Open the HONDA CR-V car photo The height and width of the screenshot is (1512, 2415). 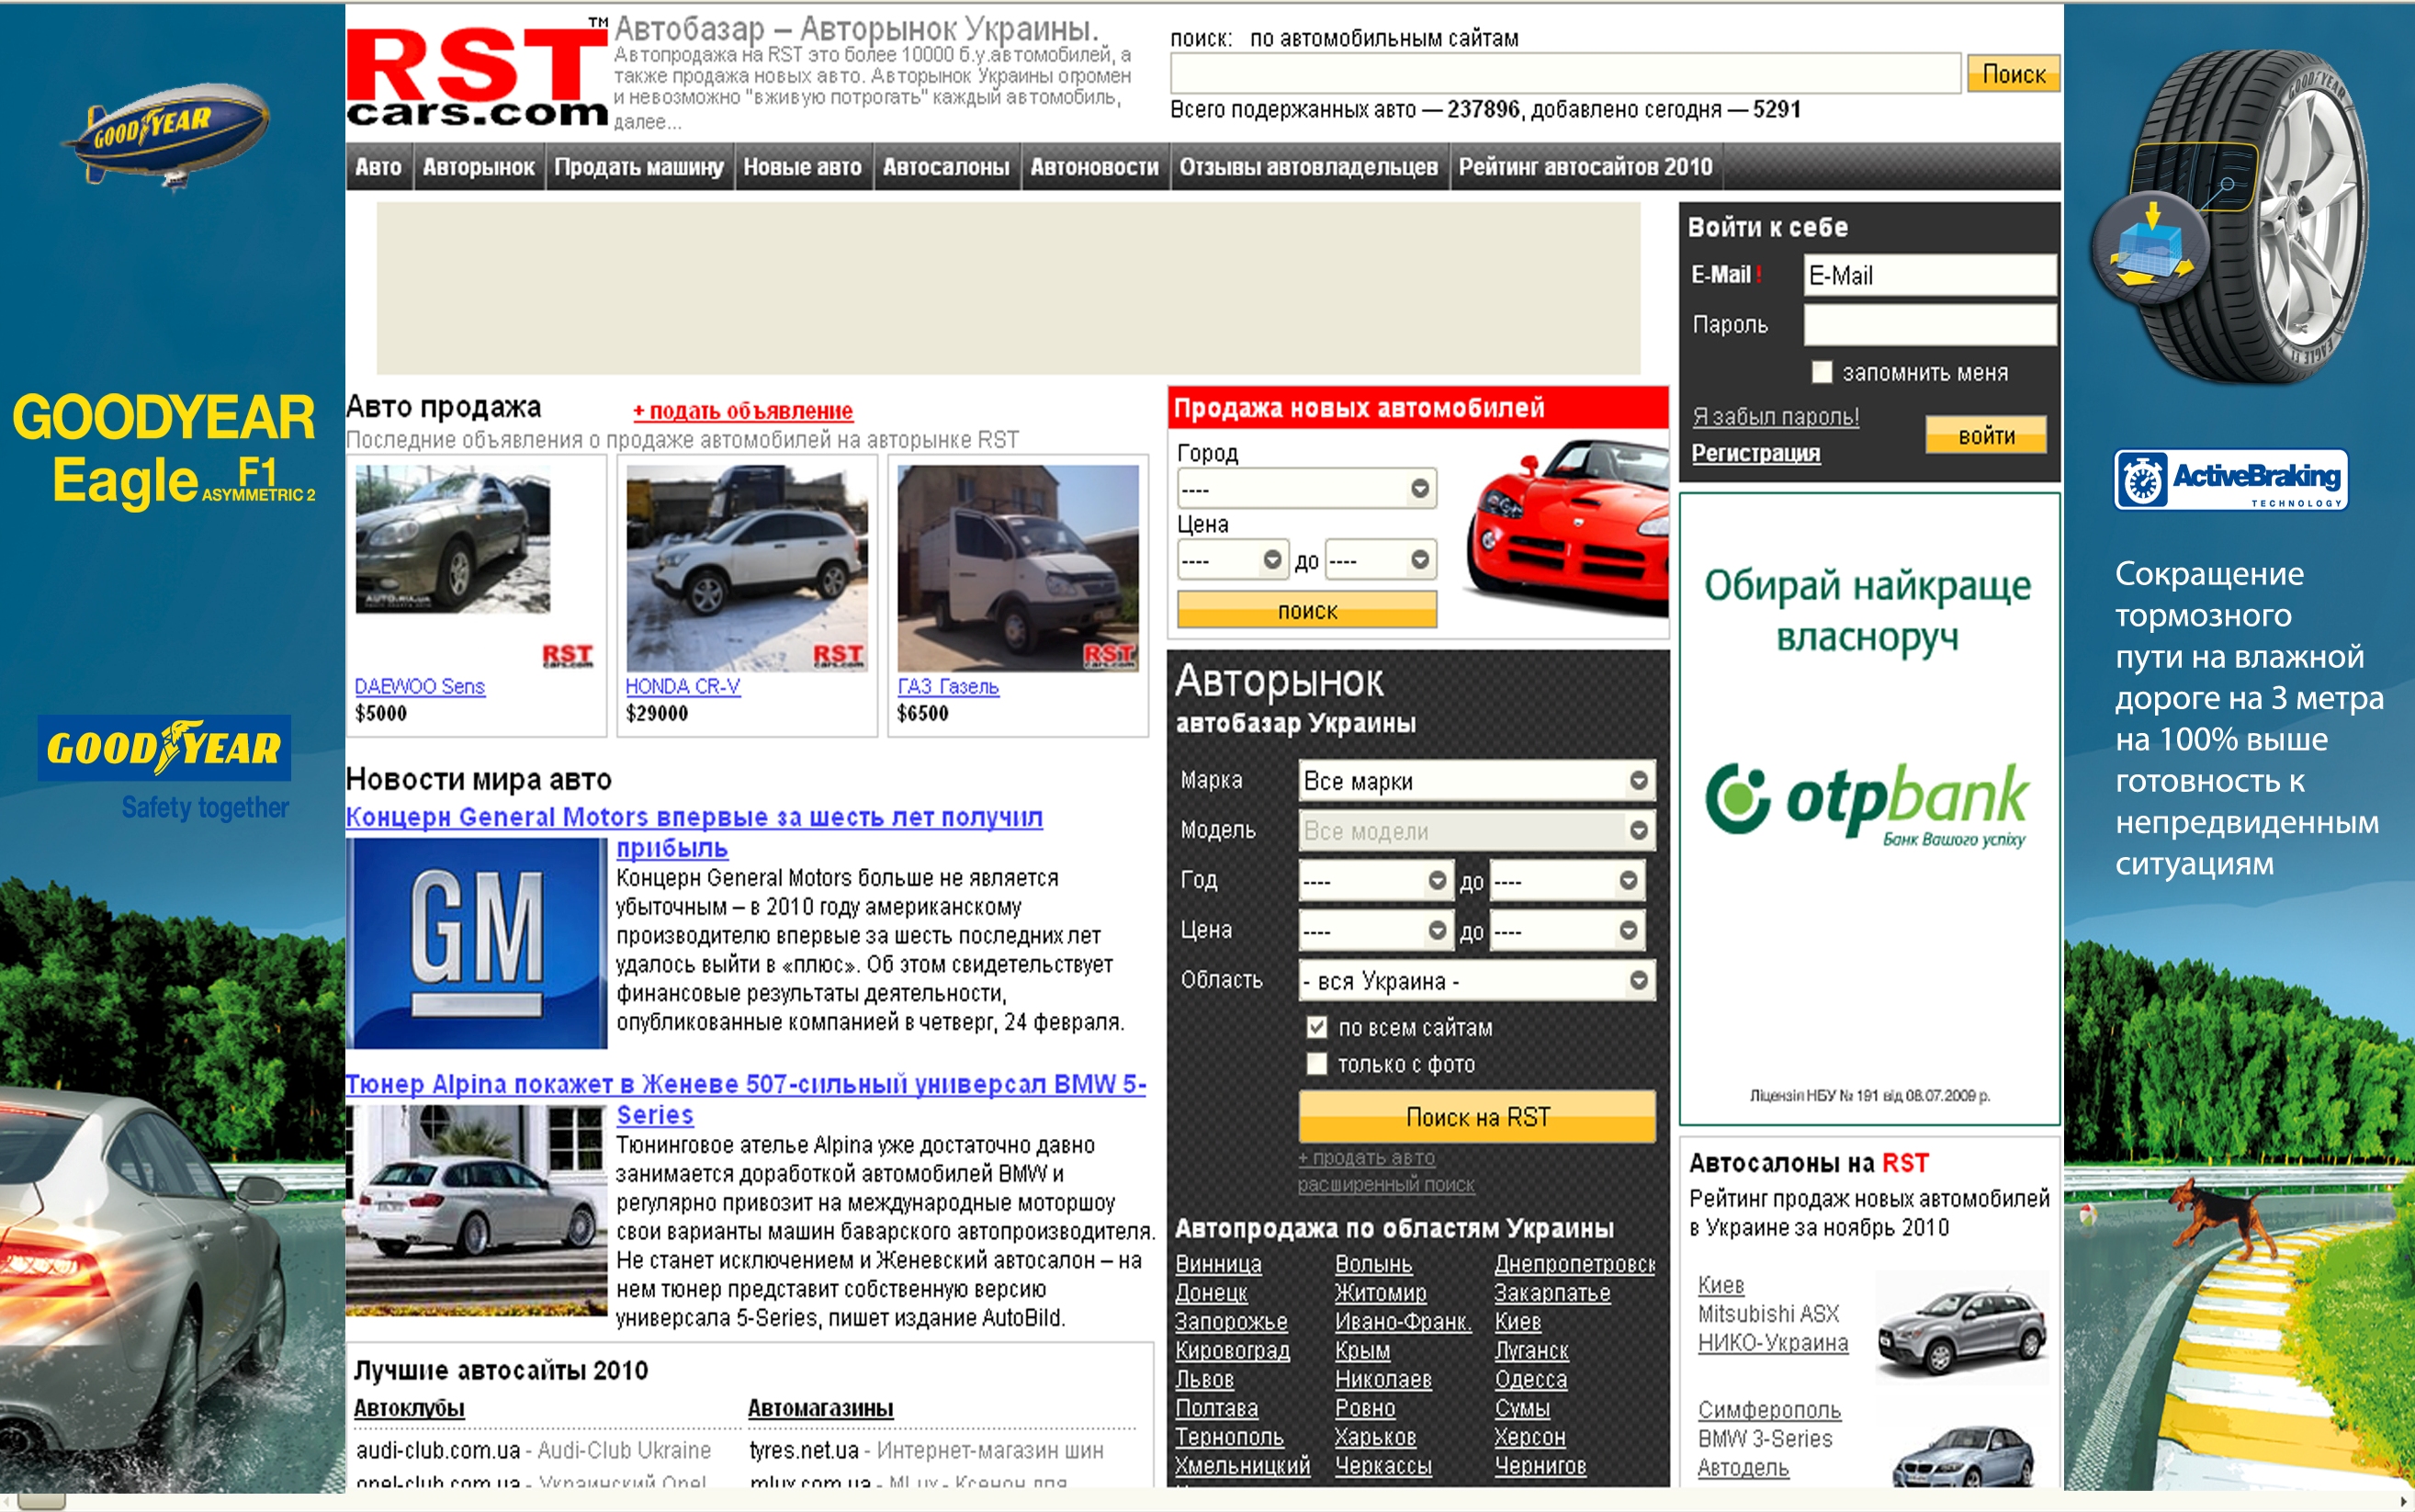(x=747, y=567)
